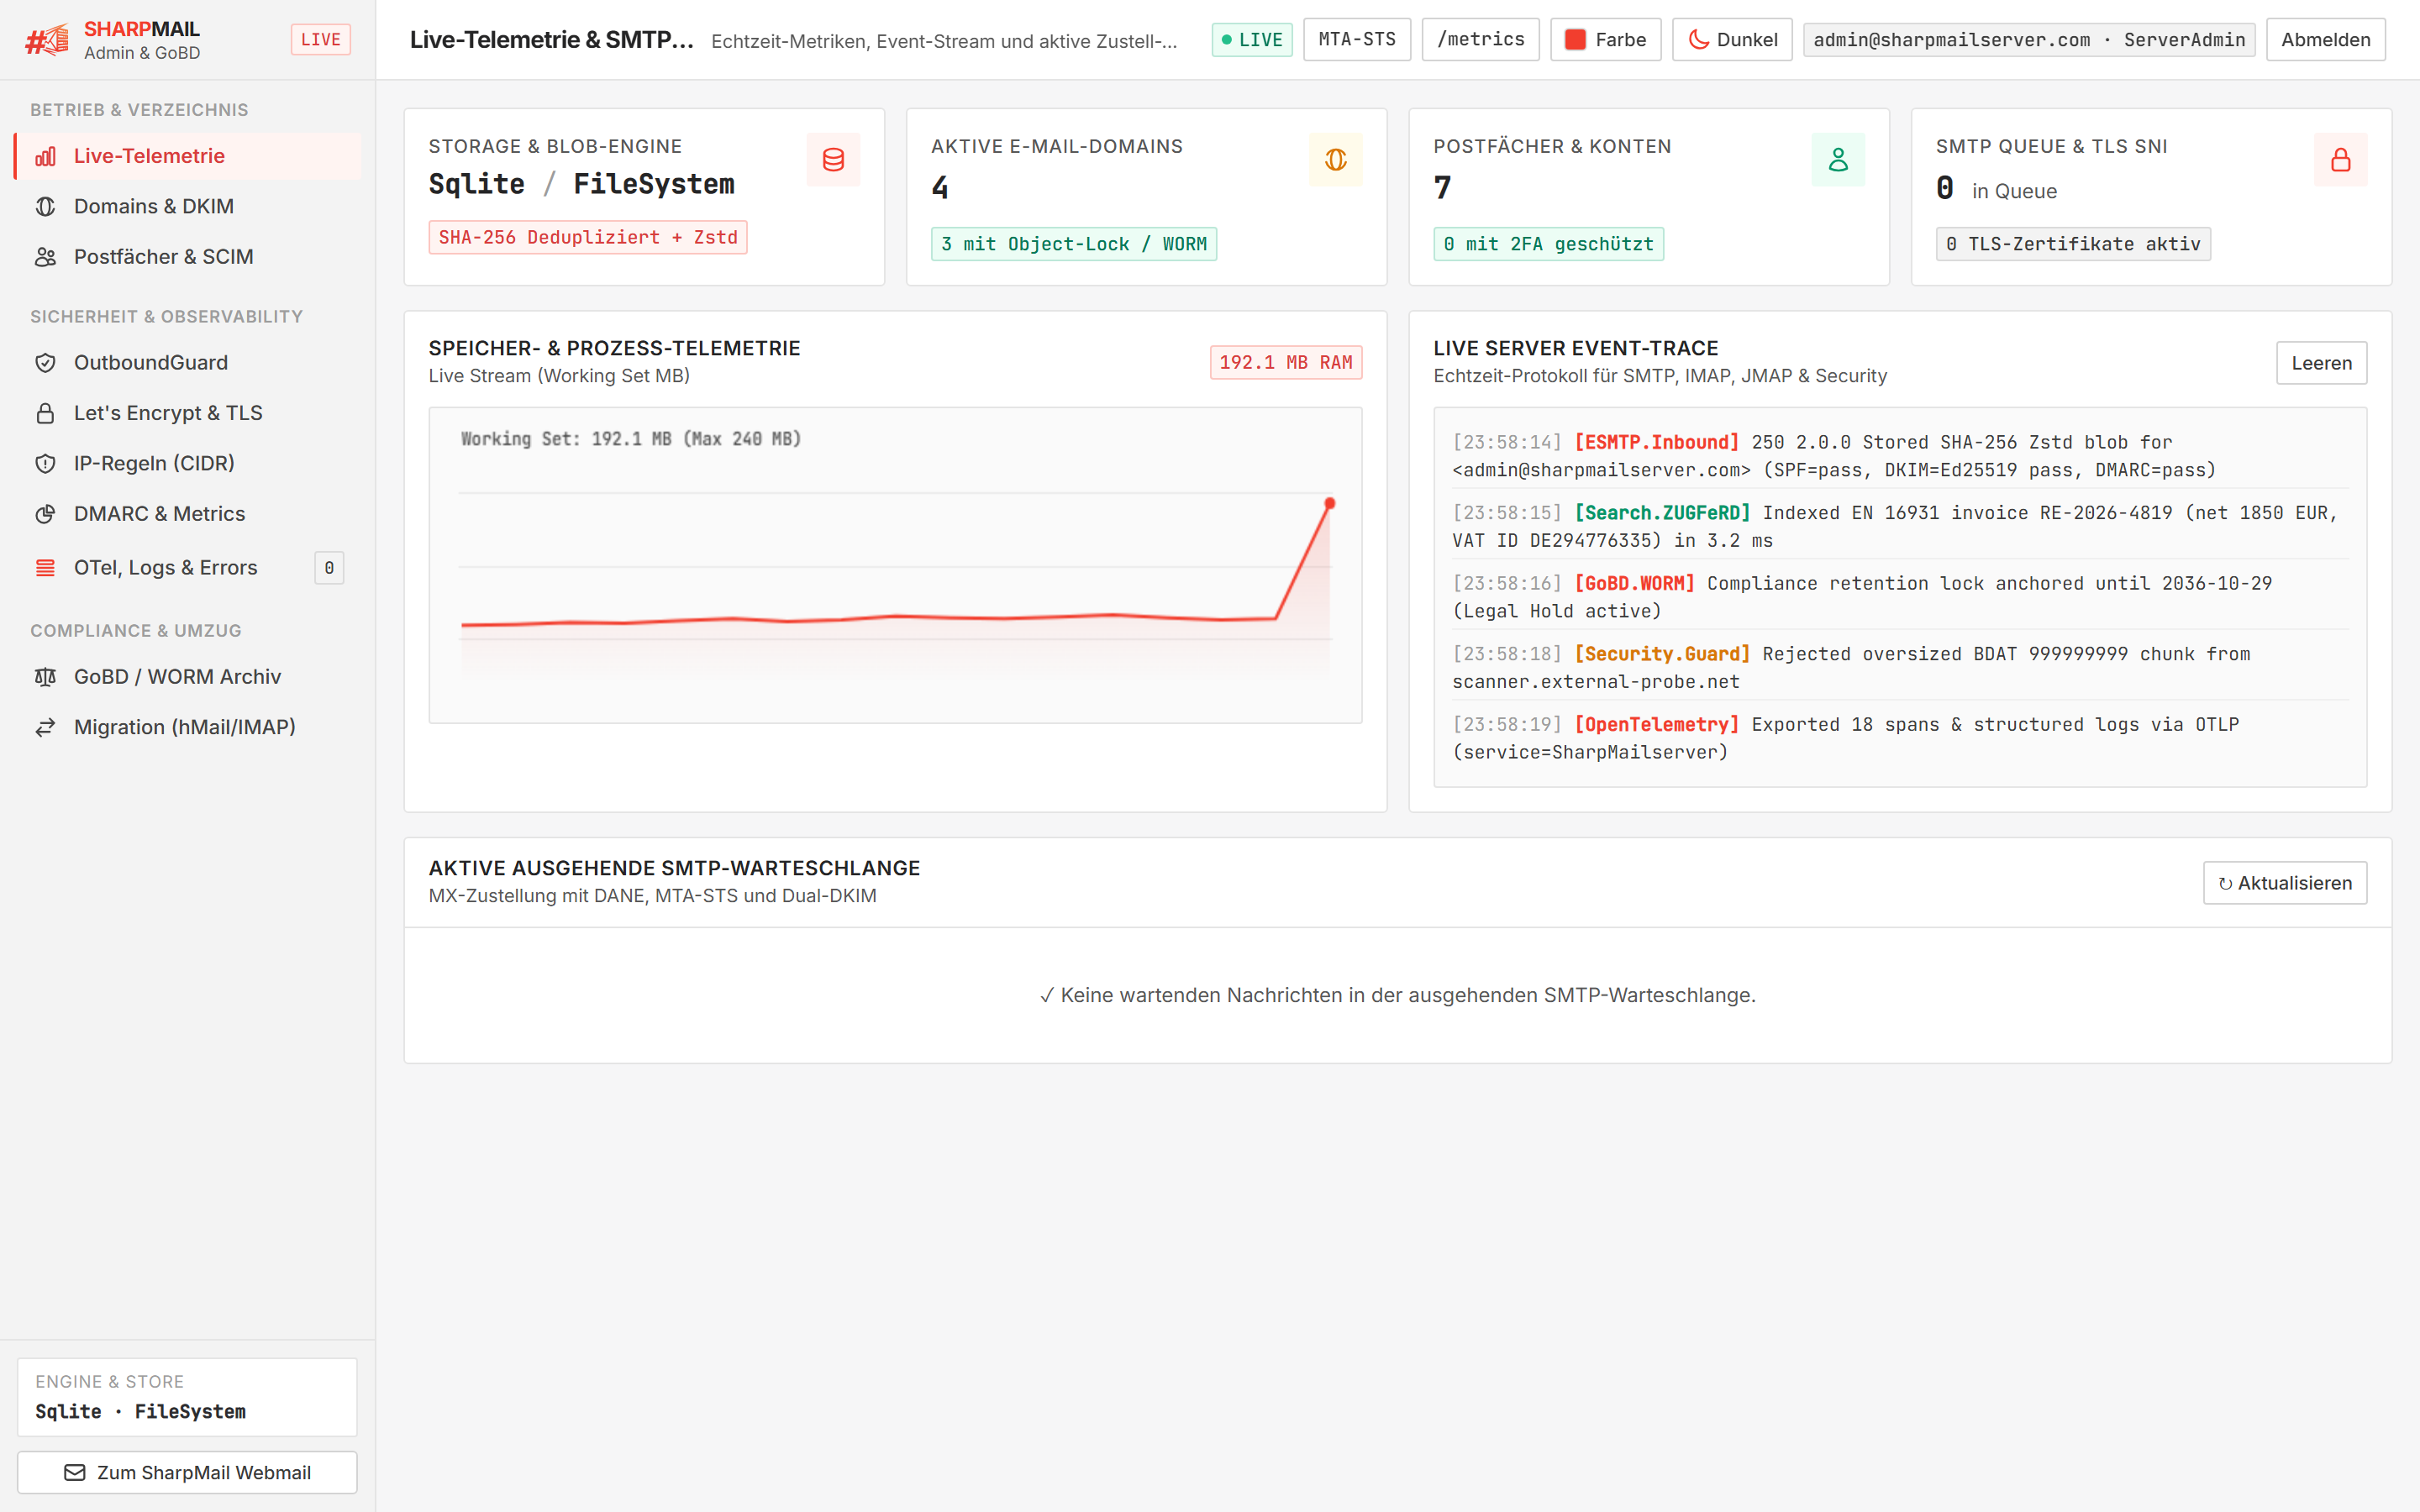Click the GoBD / WORM scales icon
This screenshot has height=1512, width=2420.
[45, 677]
